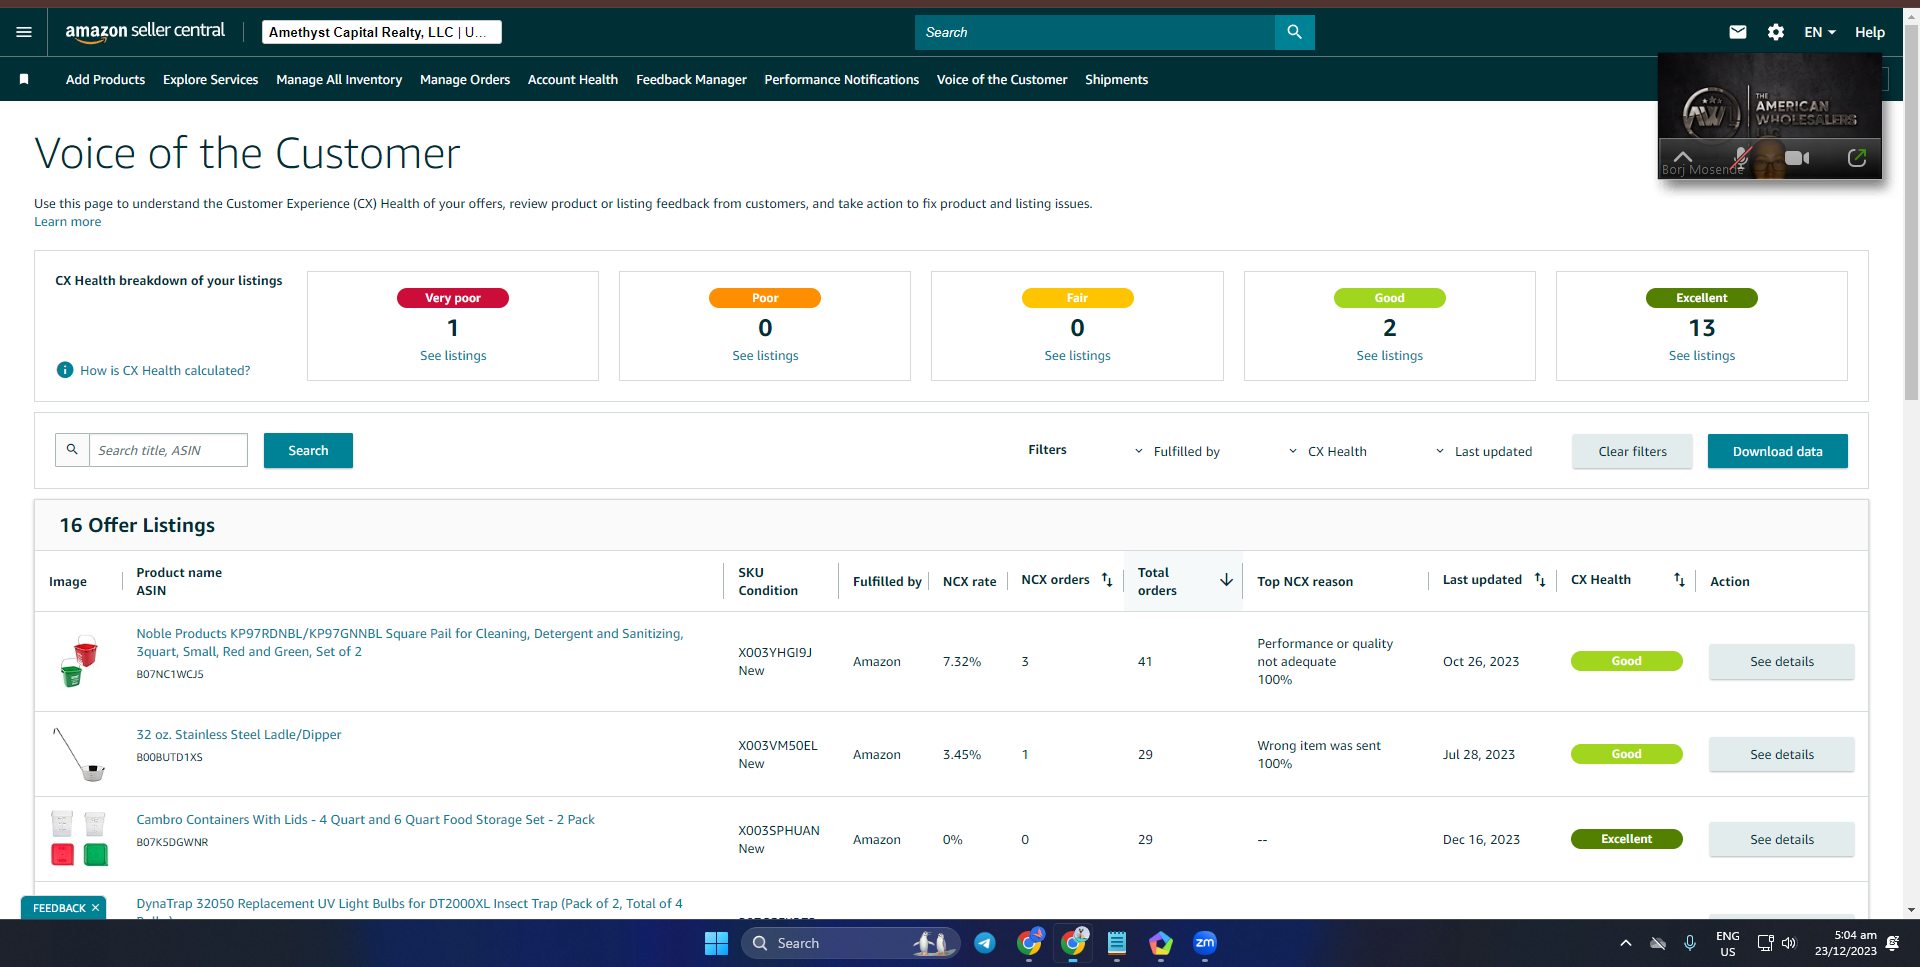The width and height of the screenshot is (1920, 967).
Task: Click the Learn more link
Action: [x=68, y=222]
